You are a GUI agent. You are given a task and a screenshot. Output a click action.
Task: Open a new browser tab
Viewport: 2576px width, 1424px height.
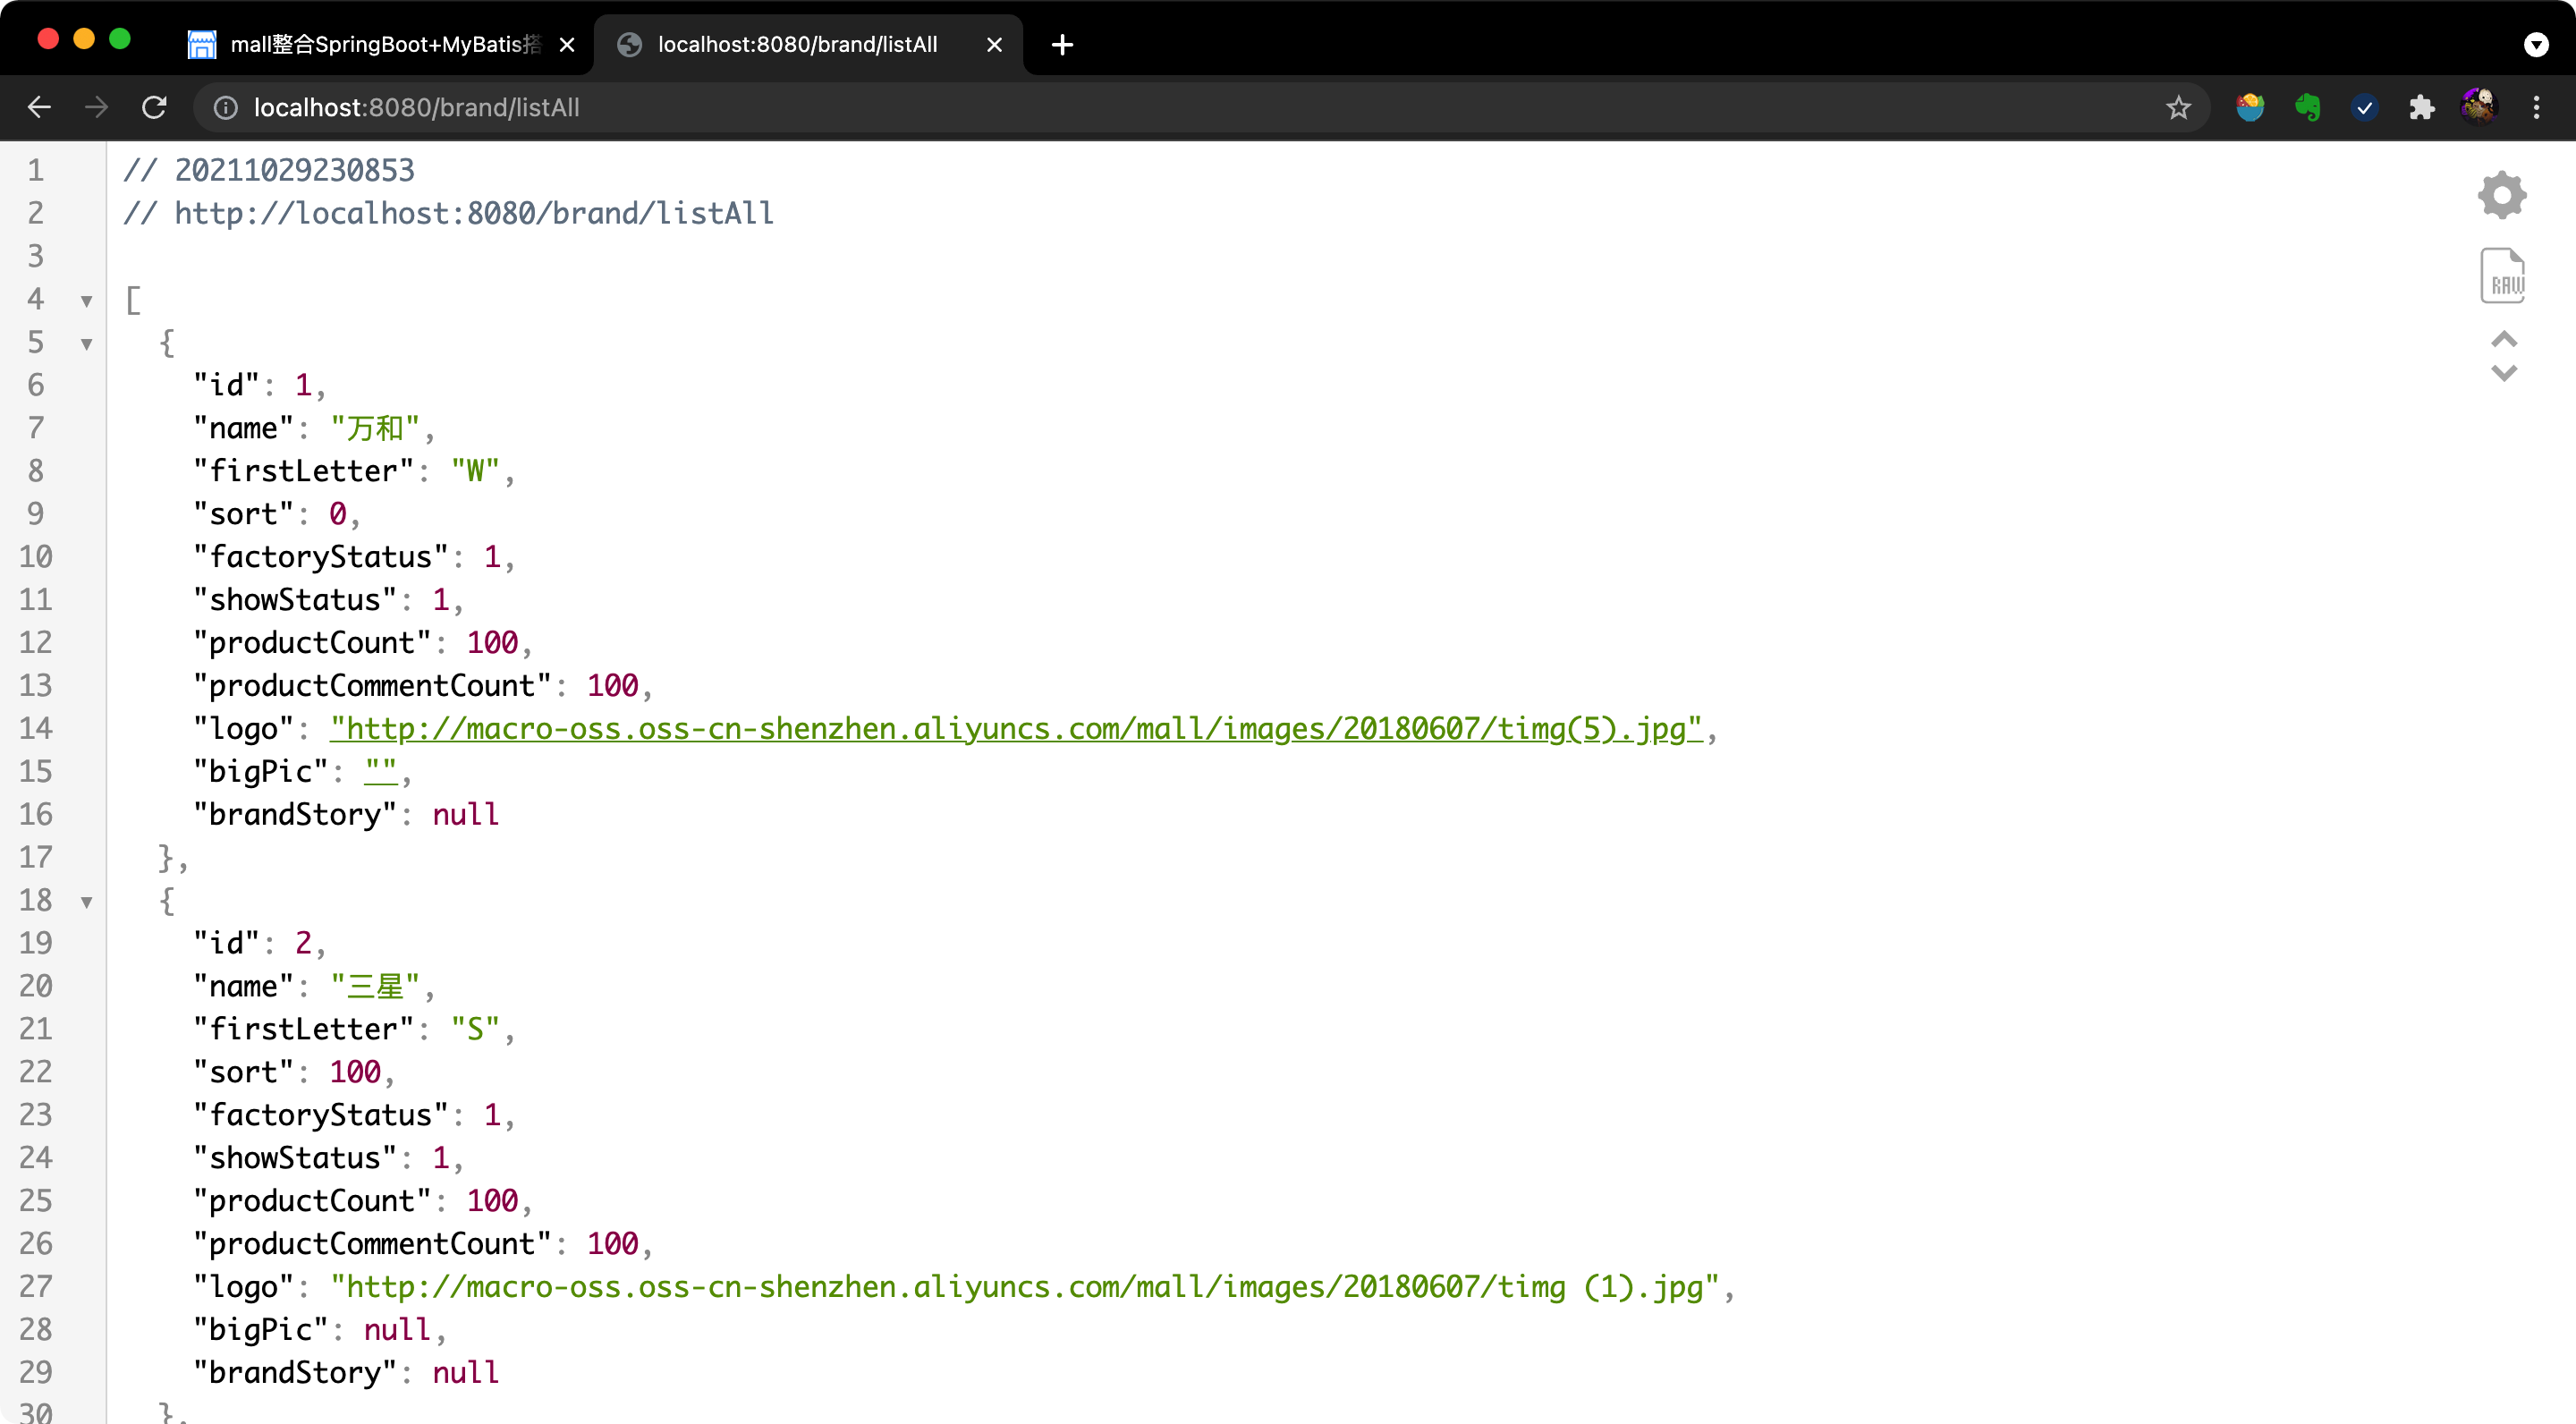tap(1063, 44)
